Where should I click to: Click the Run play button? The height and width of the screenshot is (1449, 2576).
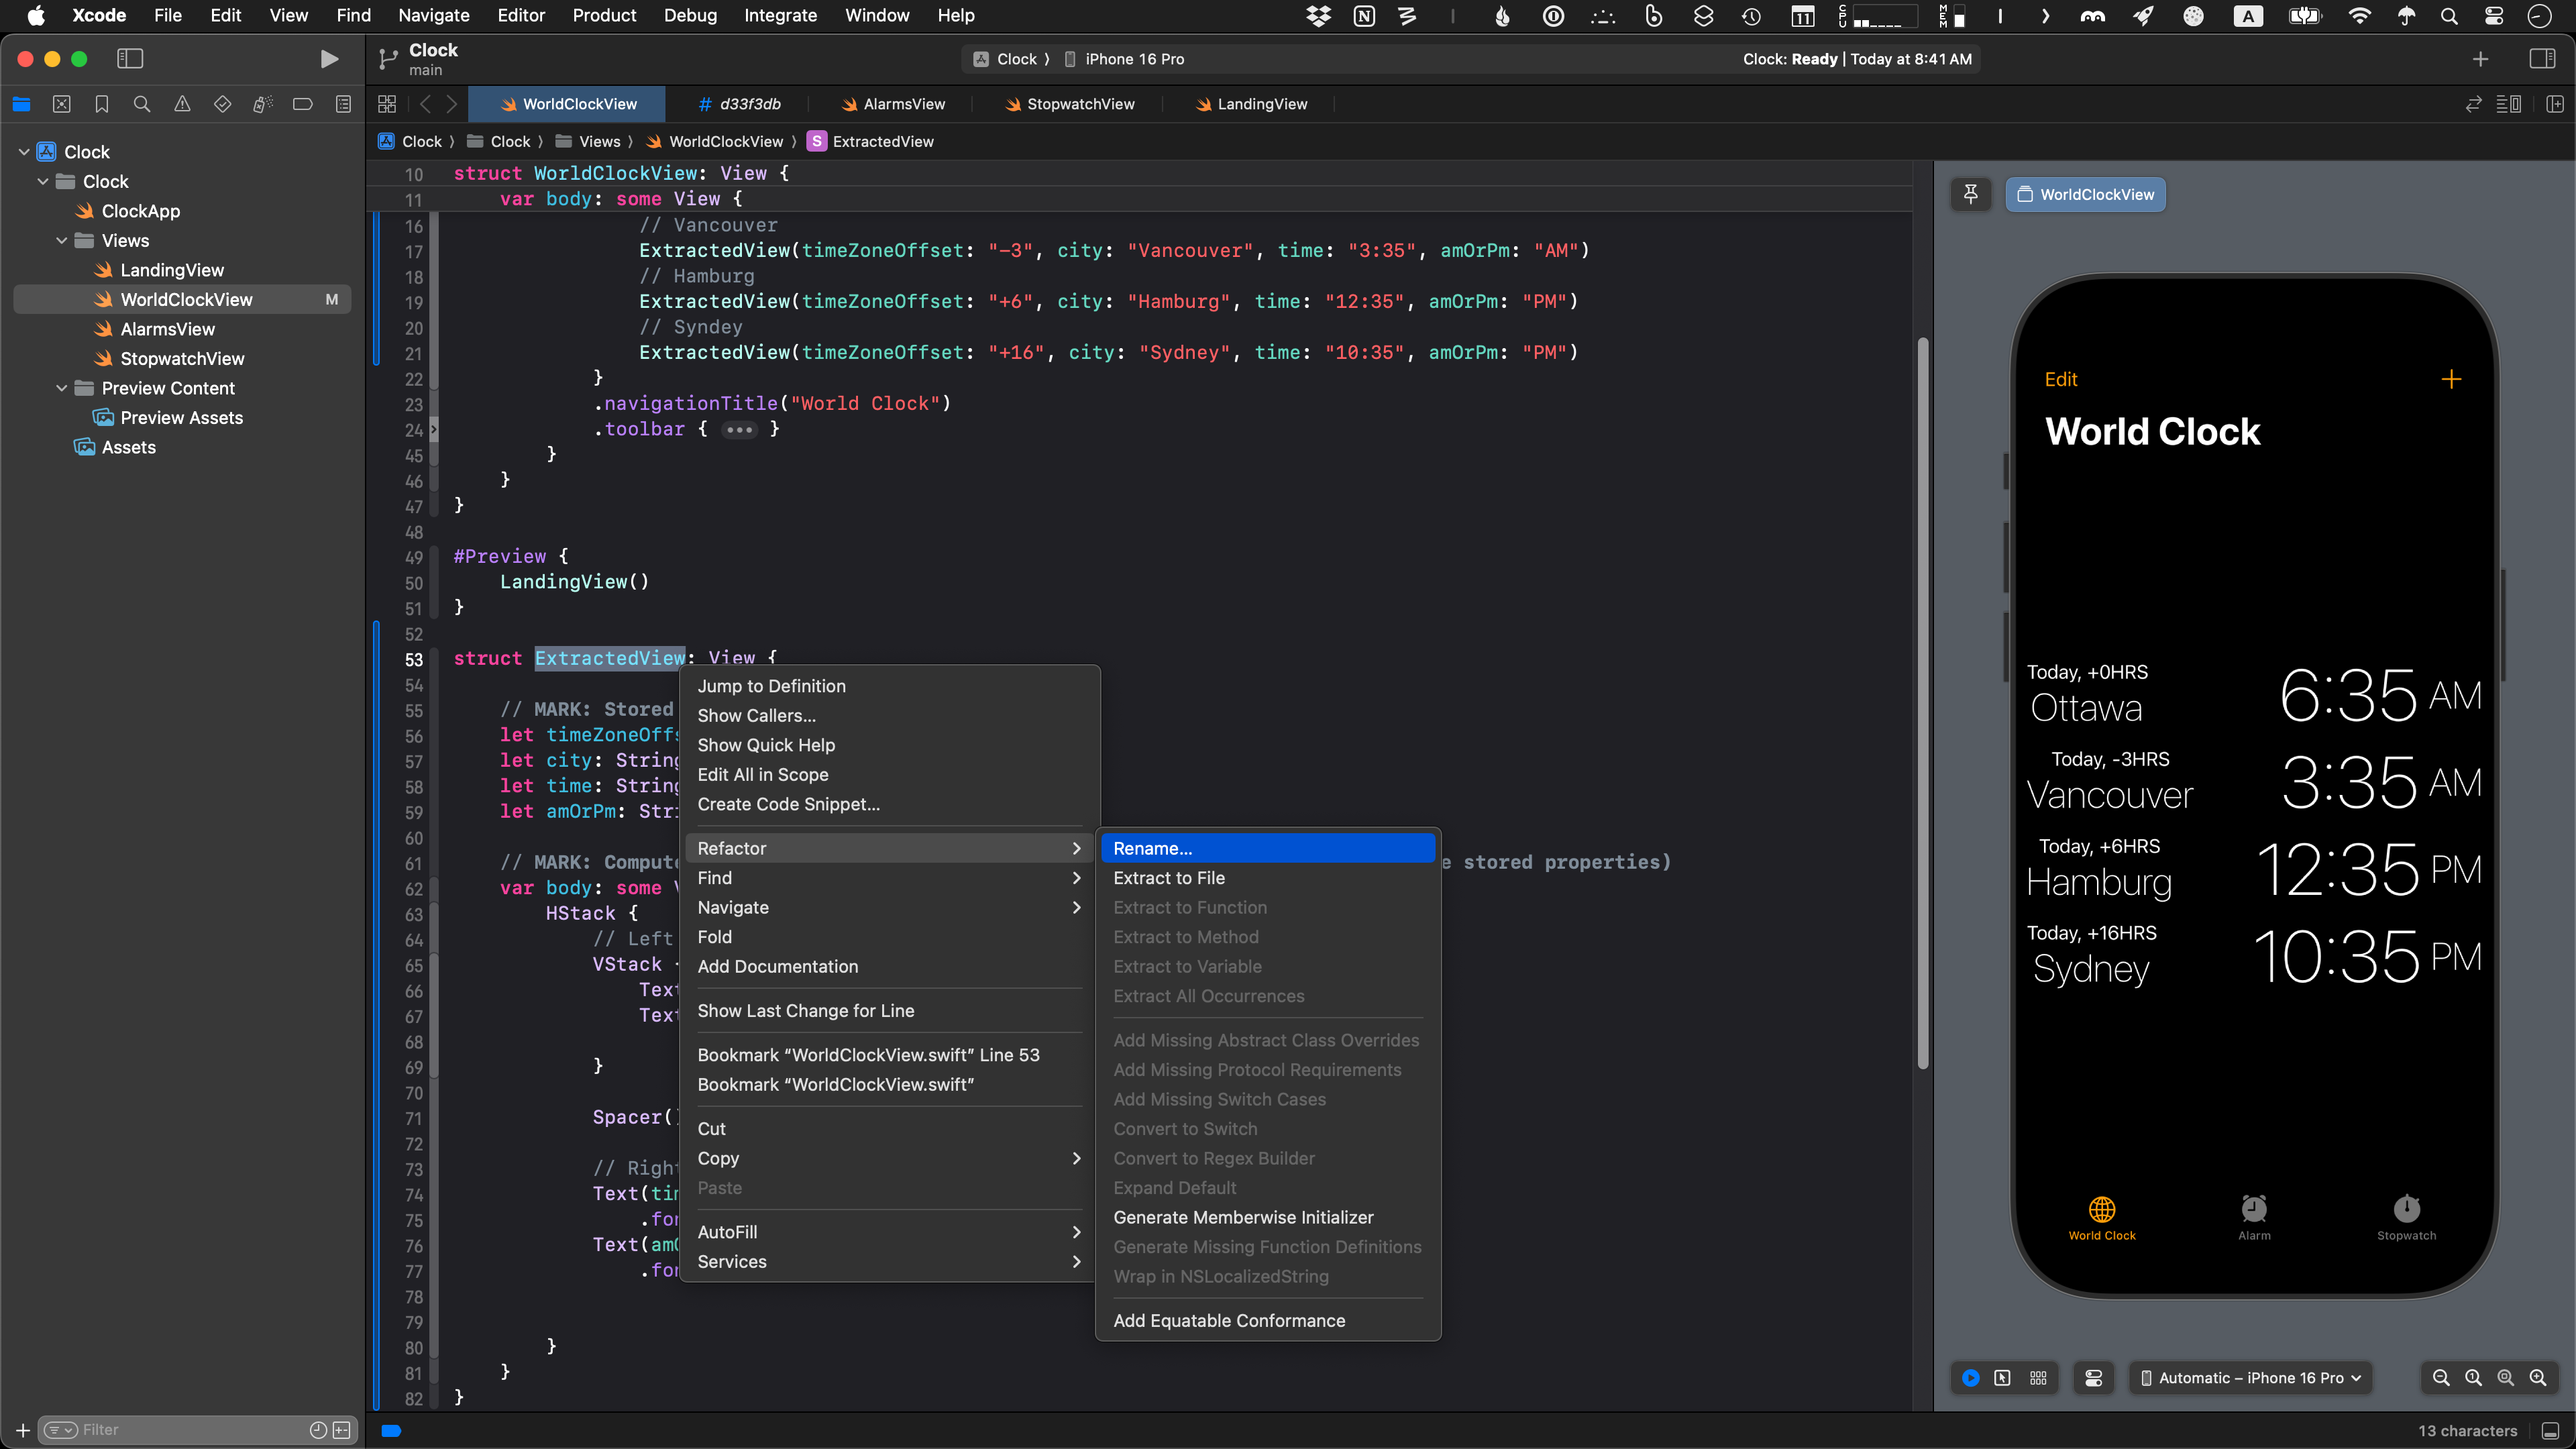point(328,59)
